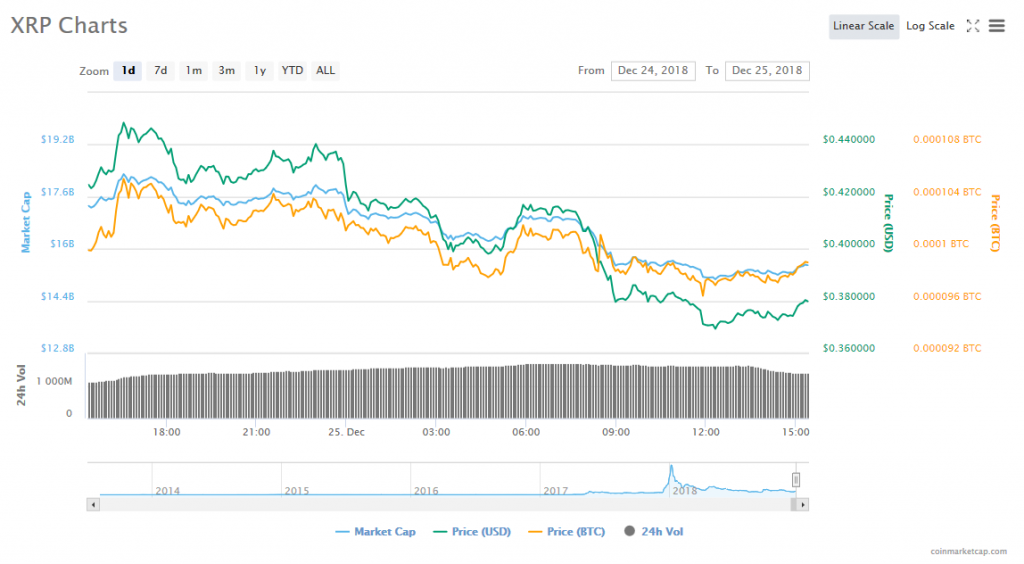Edit the To date field

(x=767, y=70)
